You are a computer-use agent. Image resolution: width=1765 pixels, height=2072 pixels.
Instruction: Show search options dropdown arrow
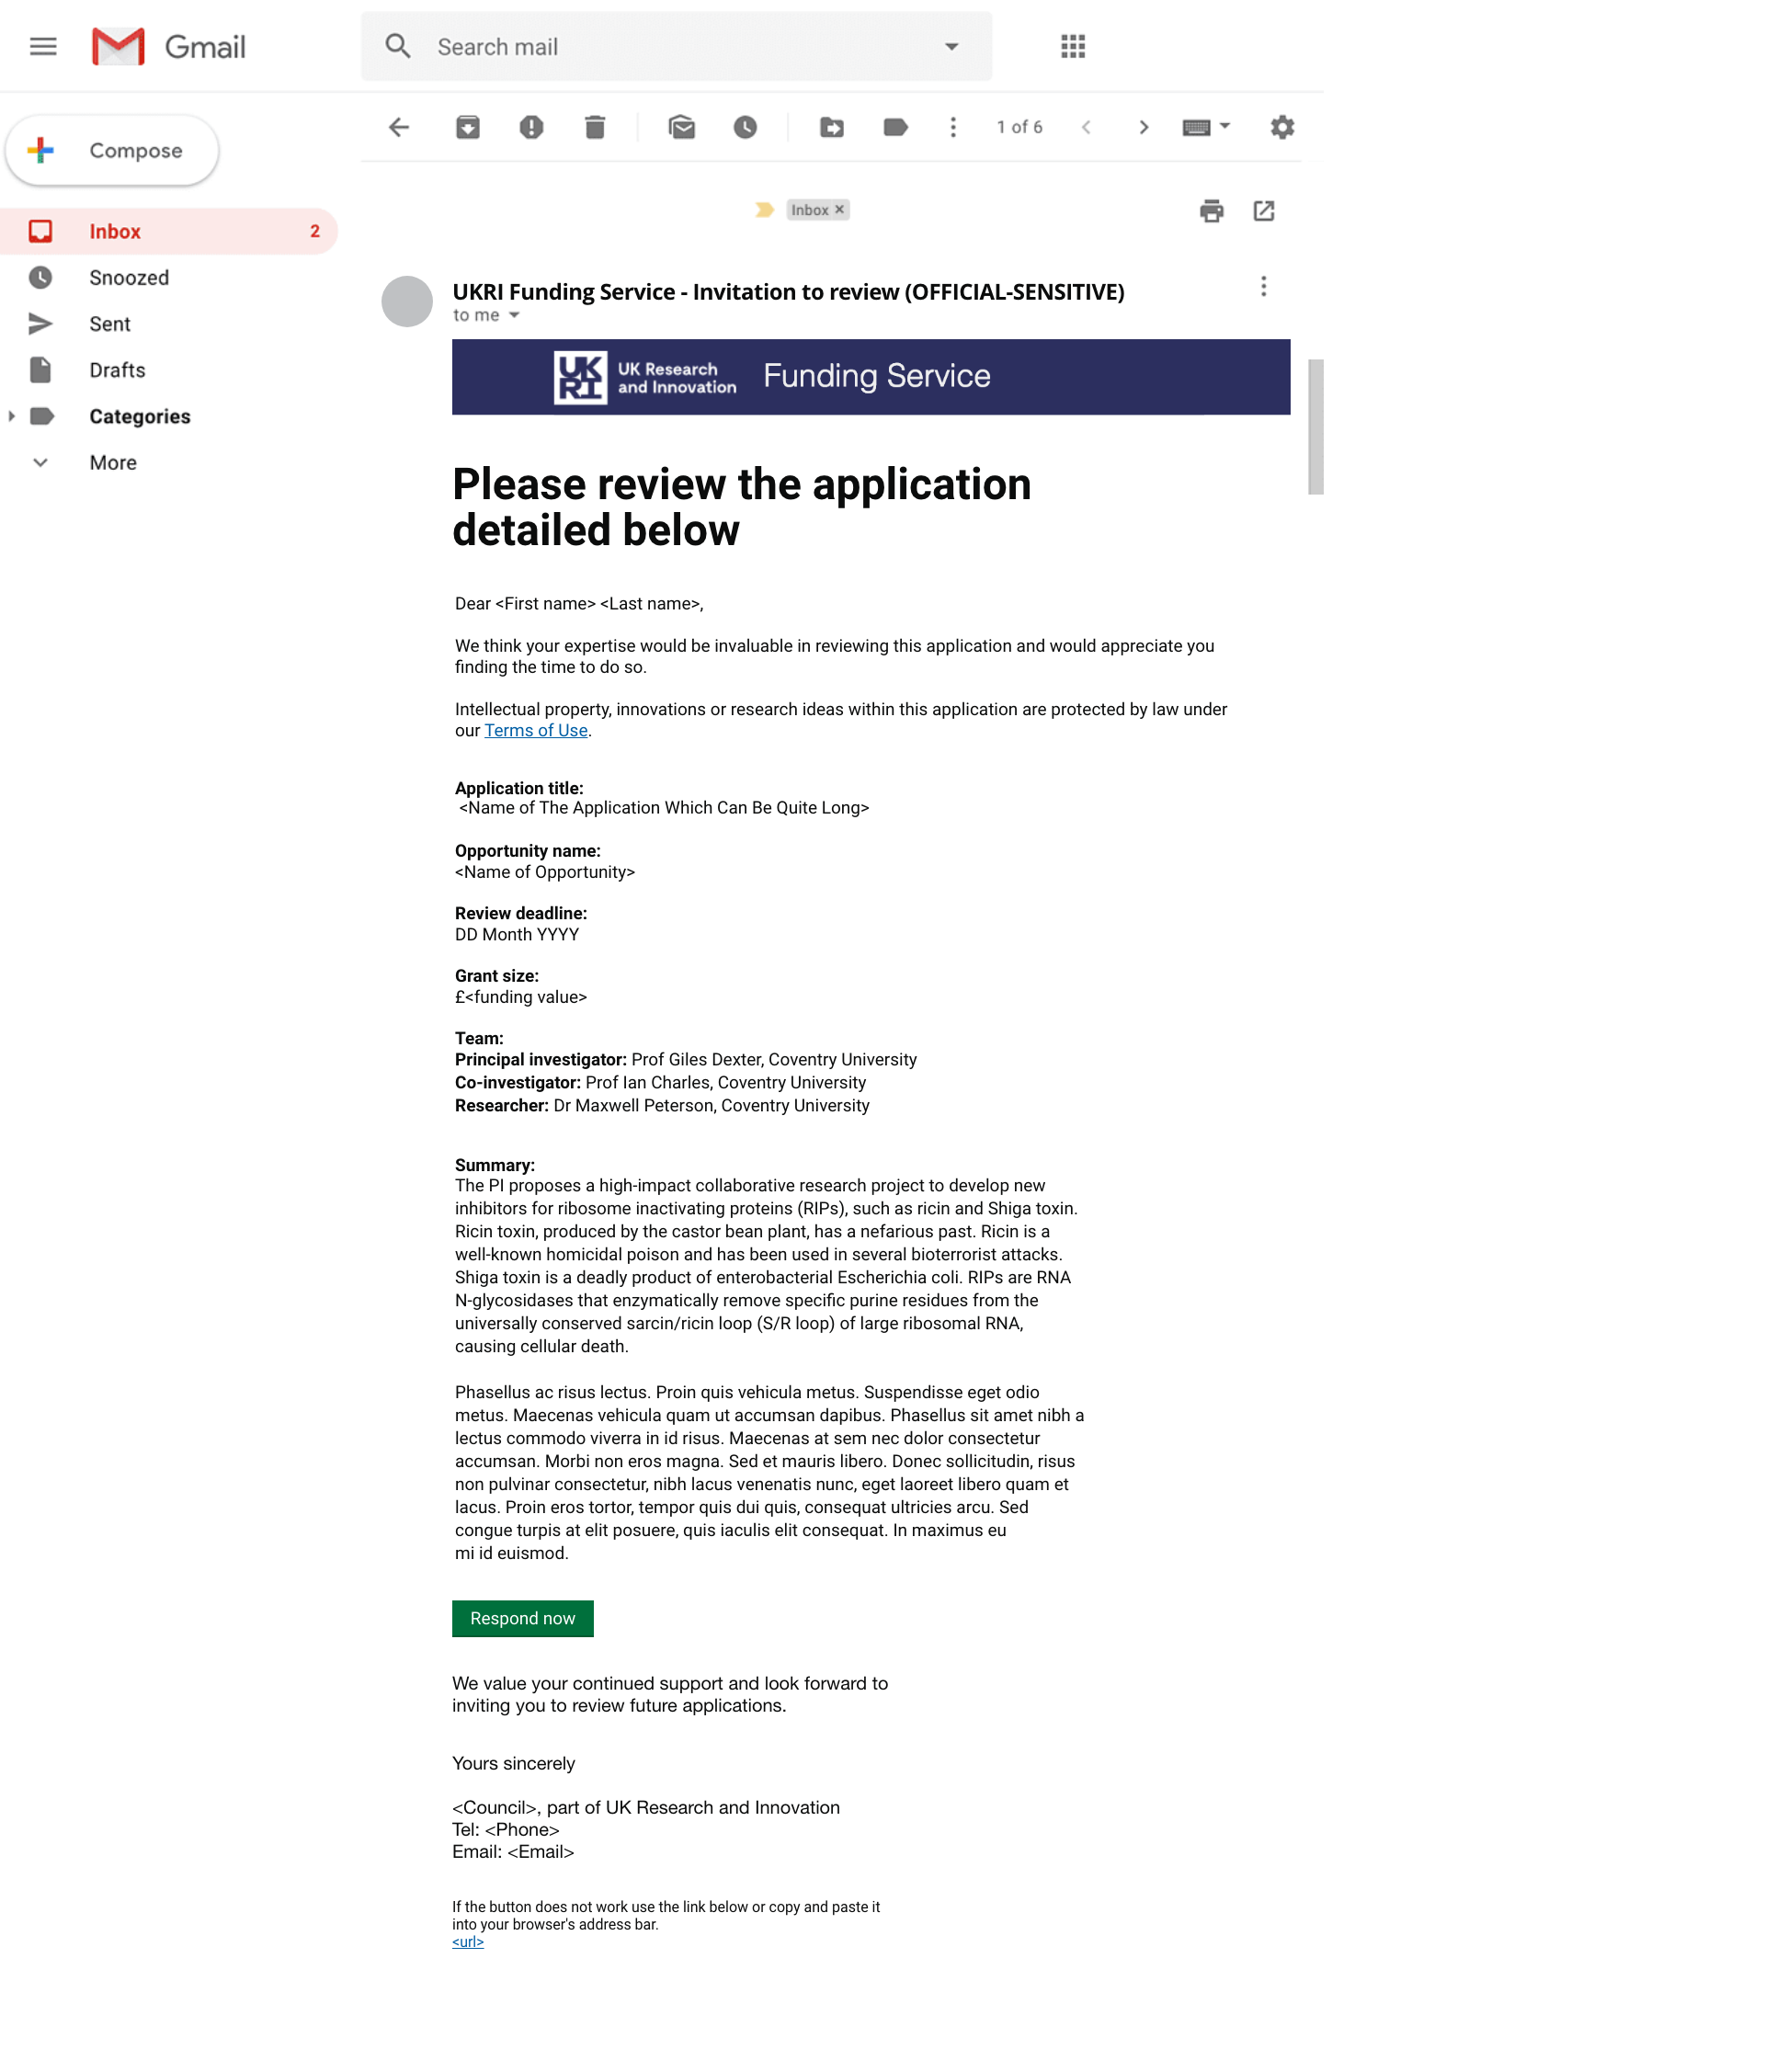coord(952,46)
